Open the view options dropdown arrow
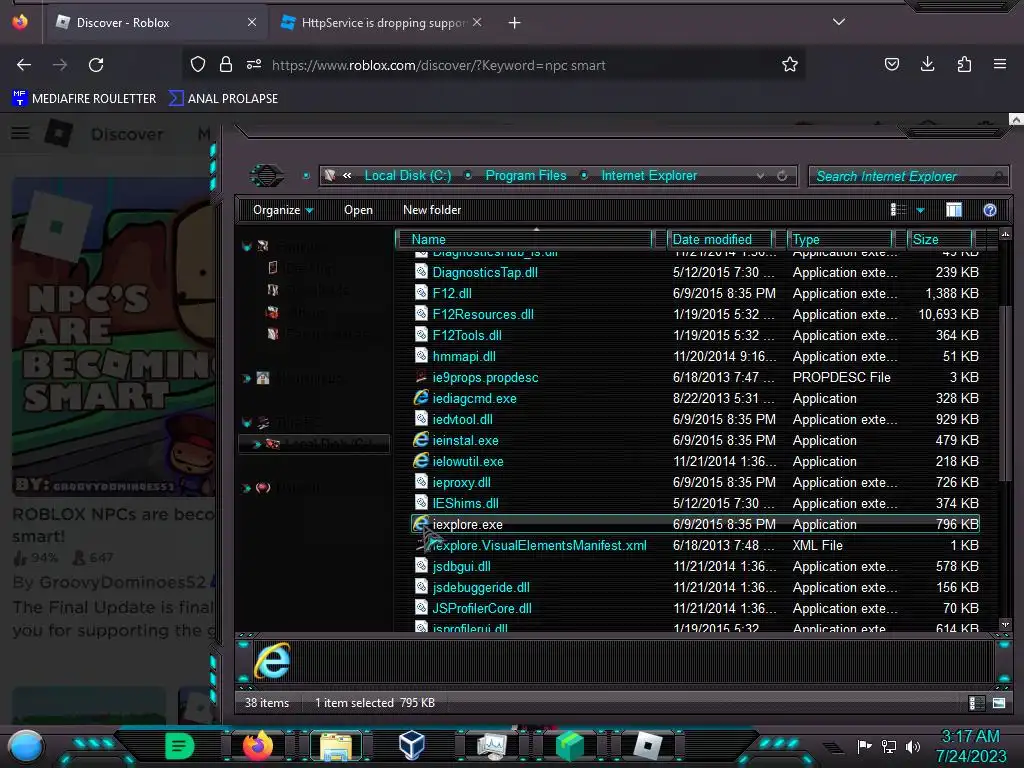Image resolution: width=1024 pixels, height=768 pixels. (920, 210)
